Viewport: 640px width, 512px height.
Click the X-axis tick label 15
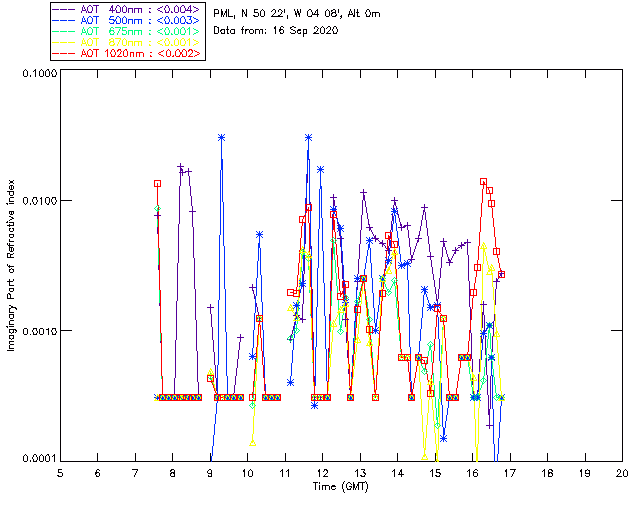[x=435, y=473]
